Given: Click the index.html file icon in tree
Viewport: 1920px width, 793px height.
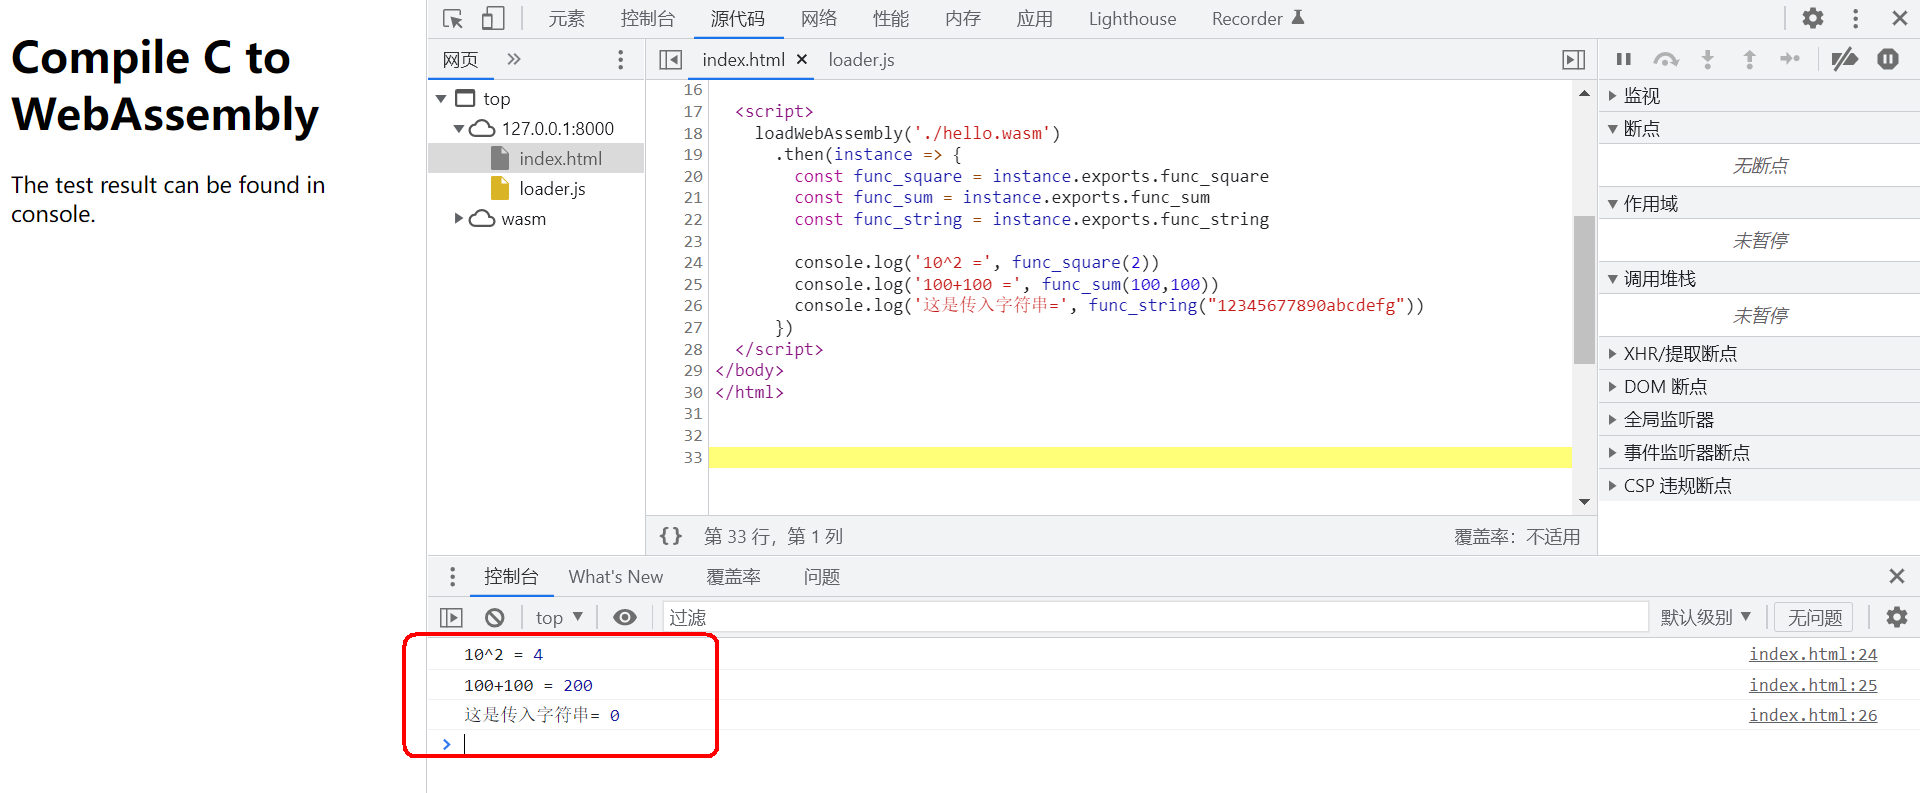Looking at the screenshot, I should (502, 158).
